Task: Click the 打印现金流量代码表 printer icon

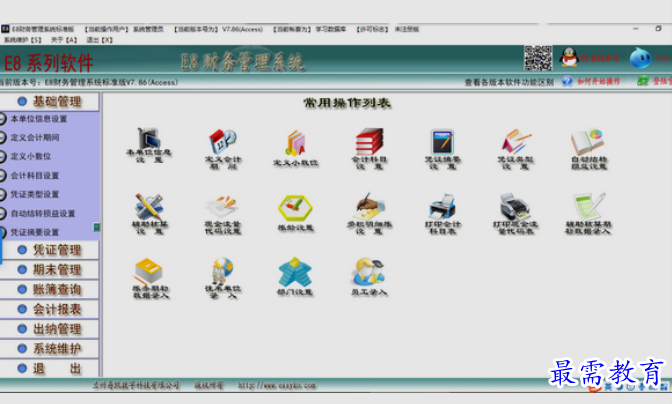Action: pos(516,213)
